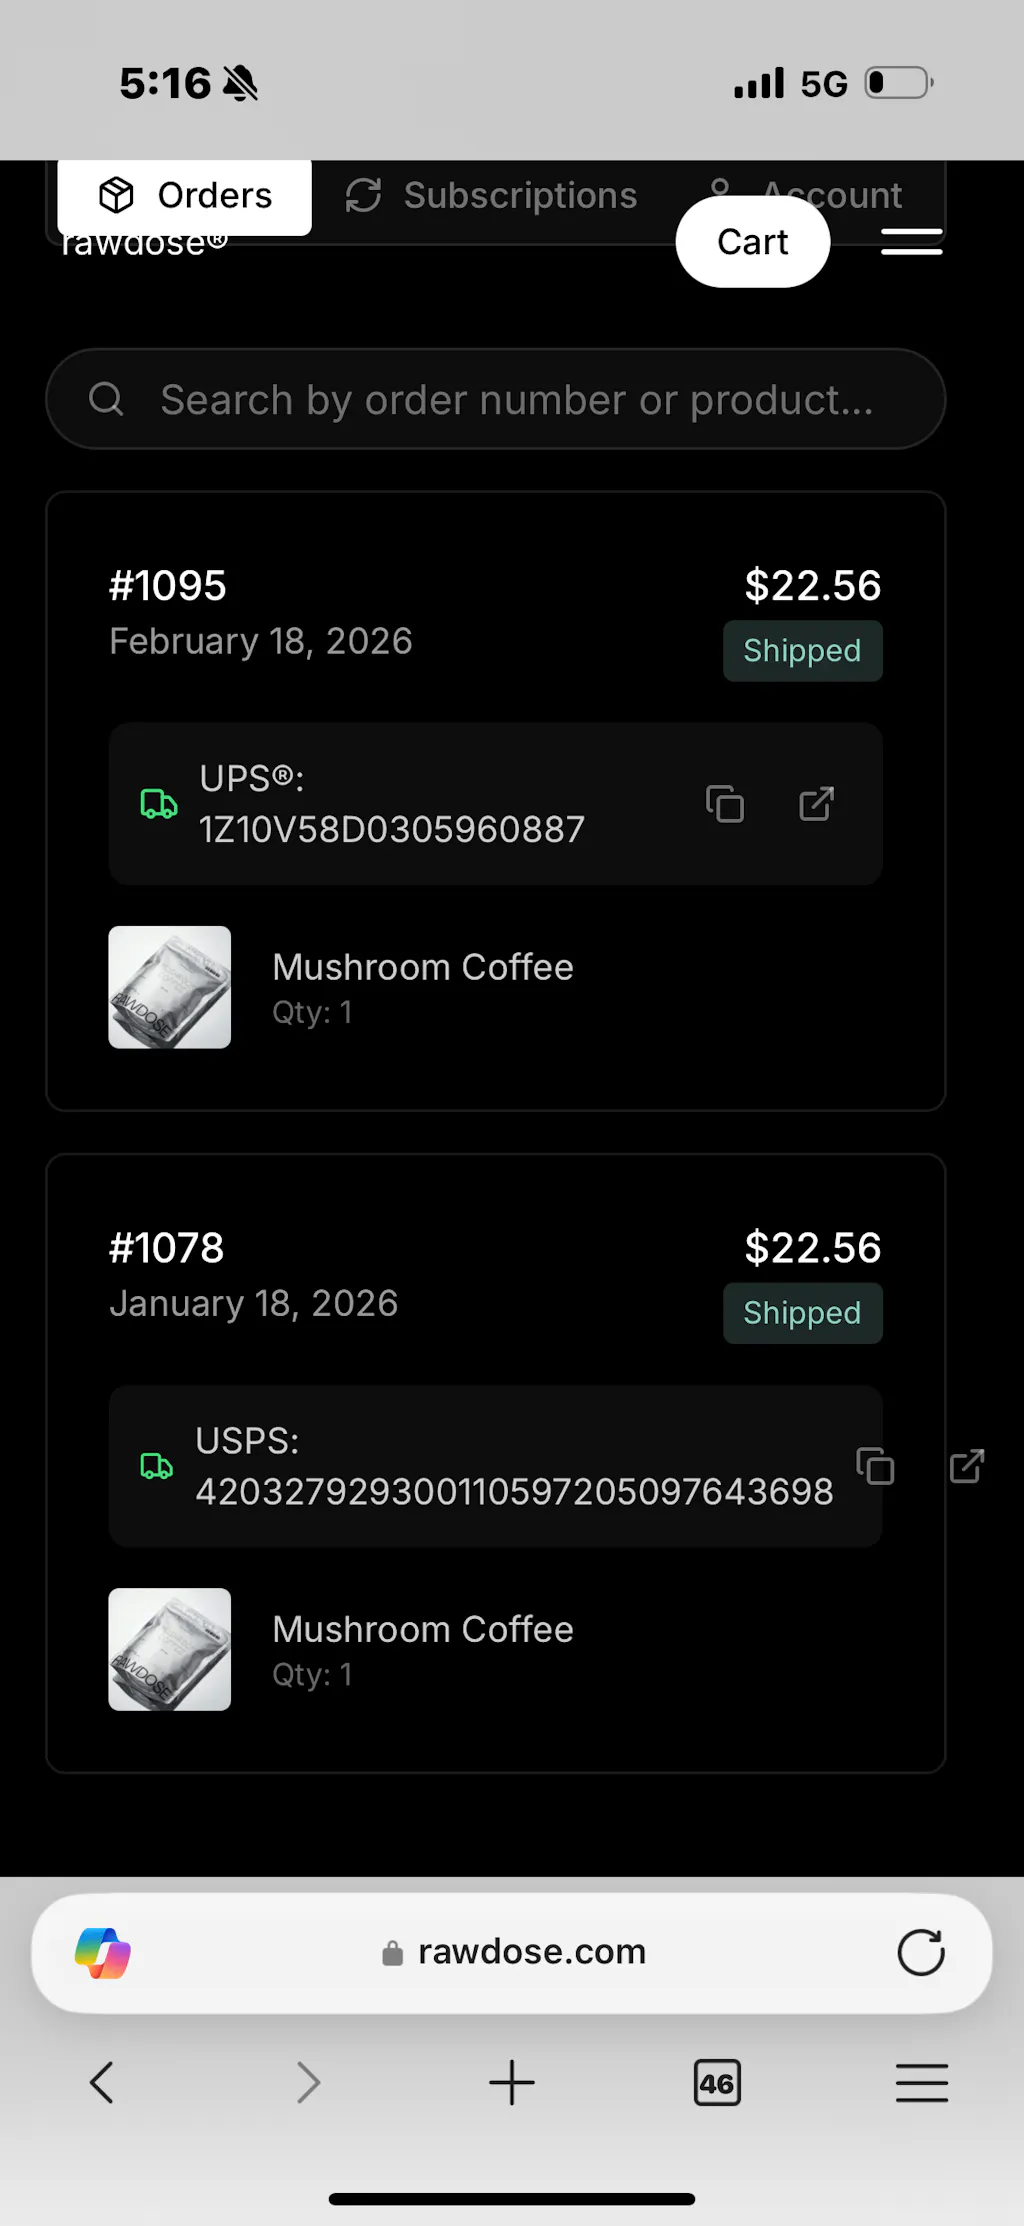Screen dimensions: 1024x2226
Task: Open the Cart
Action: tap(752, 242)
